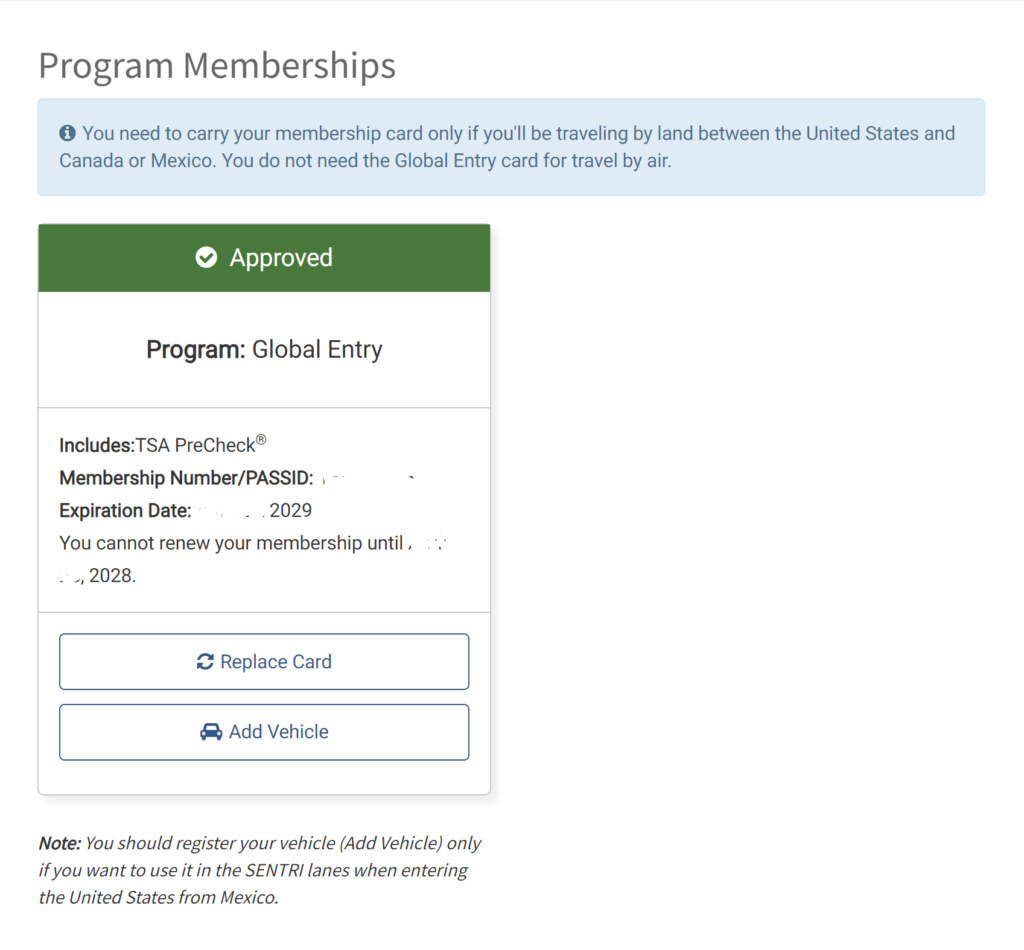The width and height of the screenshot is (1024, 950).
Task: Click the redacted PASSID number value
Action: [x=370, y=478]
